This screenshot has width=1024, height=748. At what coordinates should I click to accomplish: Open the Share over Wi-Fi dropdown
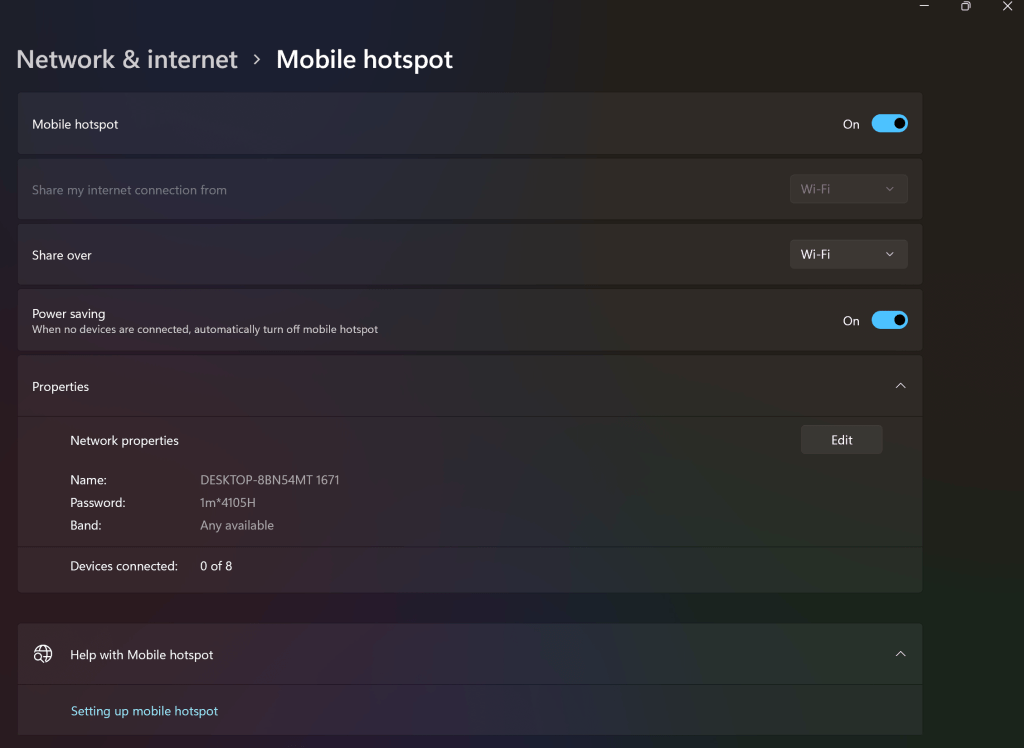[848, 254]
